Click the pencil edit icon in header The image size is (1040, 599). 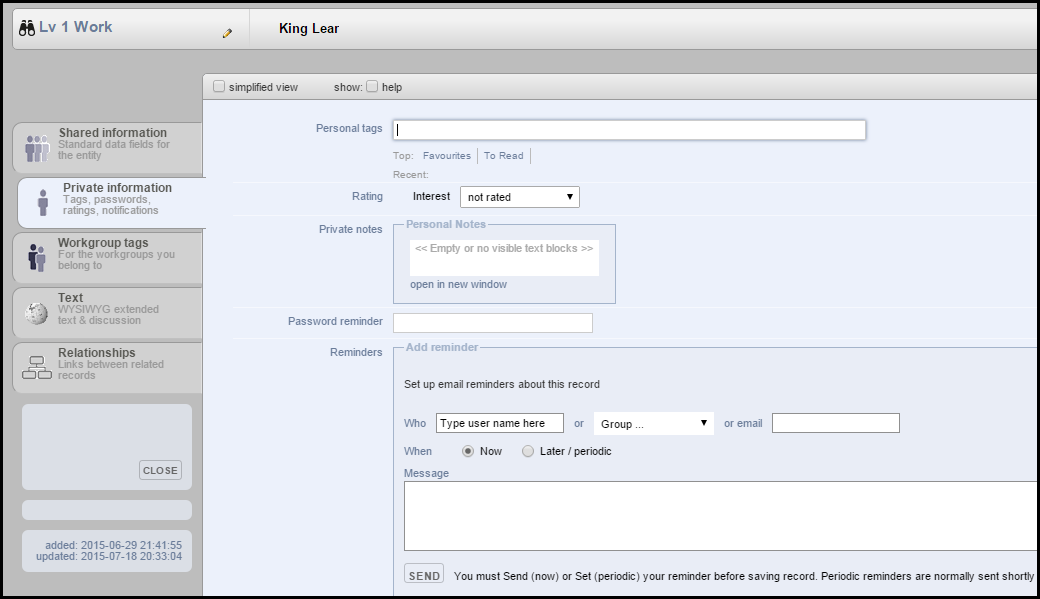[x=228, y=33]
